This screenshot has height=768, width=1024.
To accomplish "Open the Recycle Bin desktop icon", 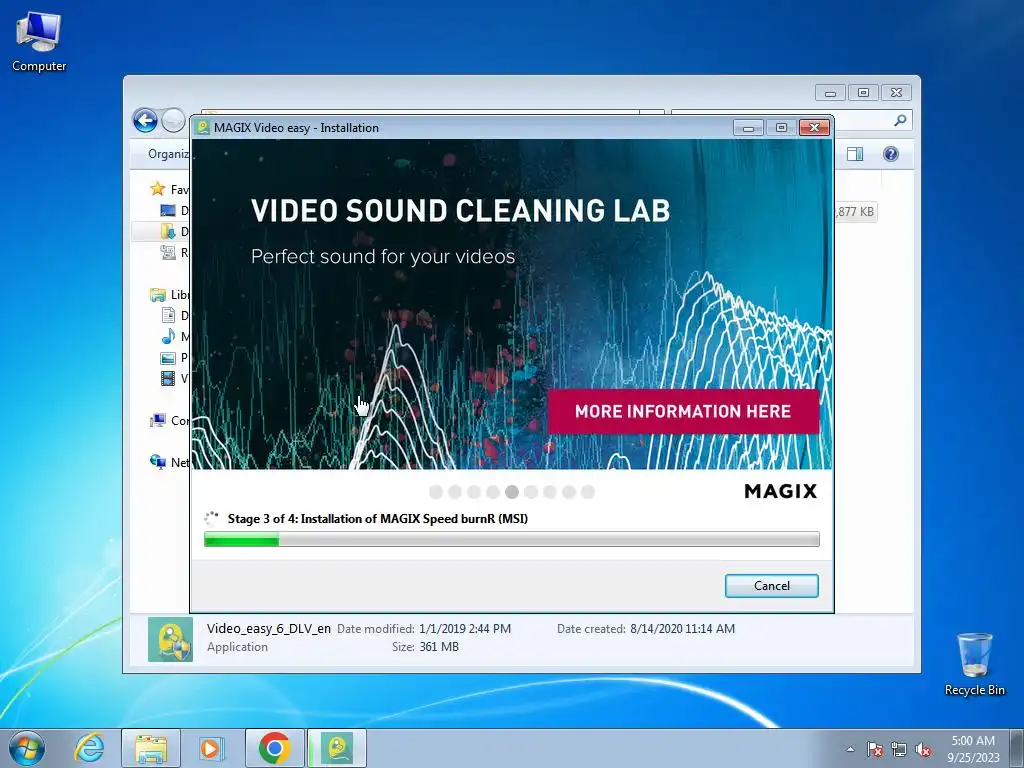I will coord(974,664).
